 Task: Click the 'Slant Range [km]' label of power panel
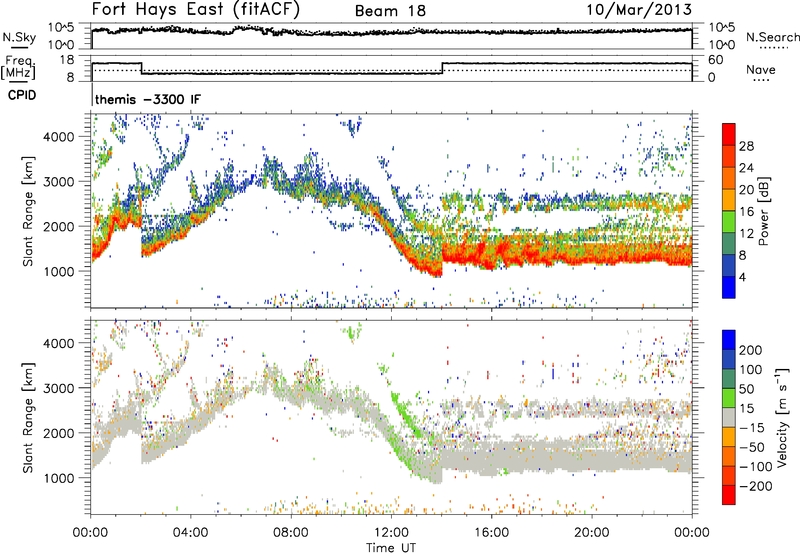click(28, 211)
